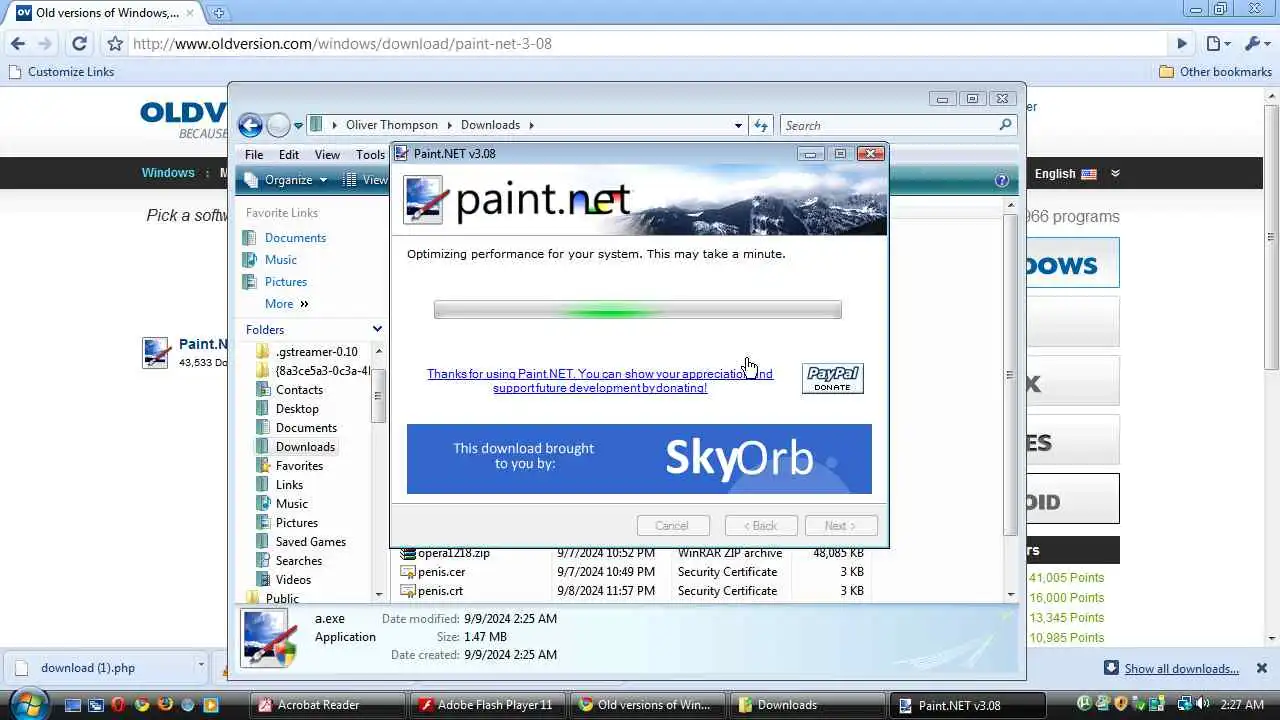Select Videos folder in the tree
This screenshot has height=720, width=1280.
283,580
